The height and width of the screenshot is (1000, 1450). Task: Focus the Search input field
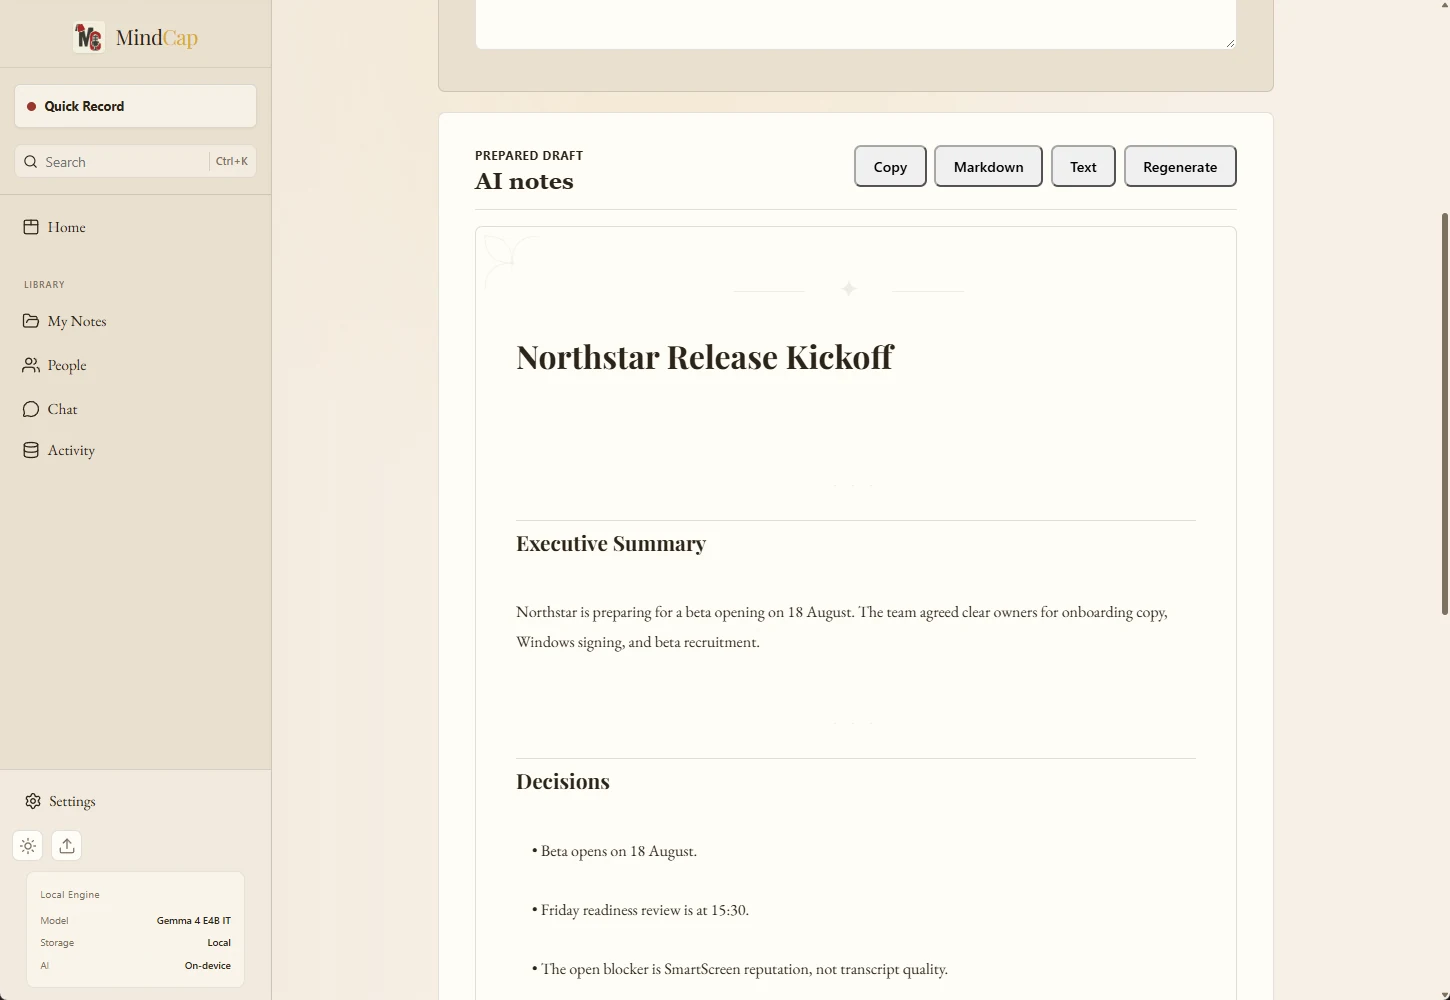click(135, 162)
